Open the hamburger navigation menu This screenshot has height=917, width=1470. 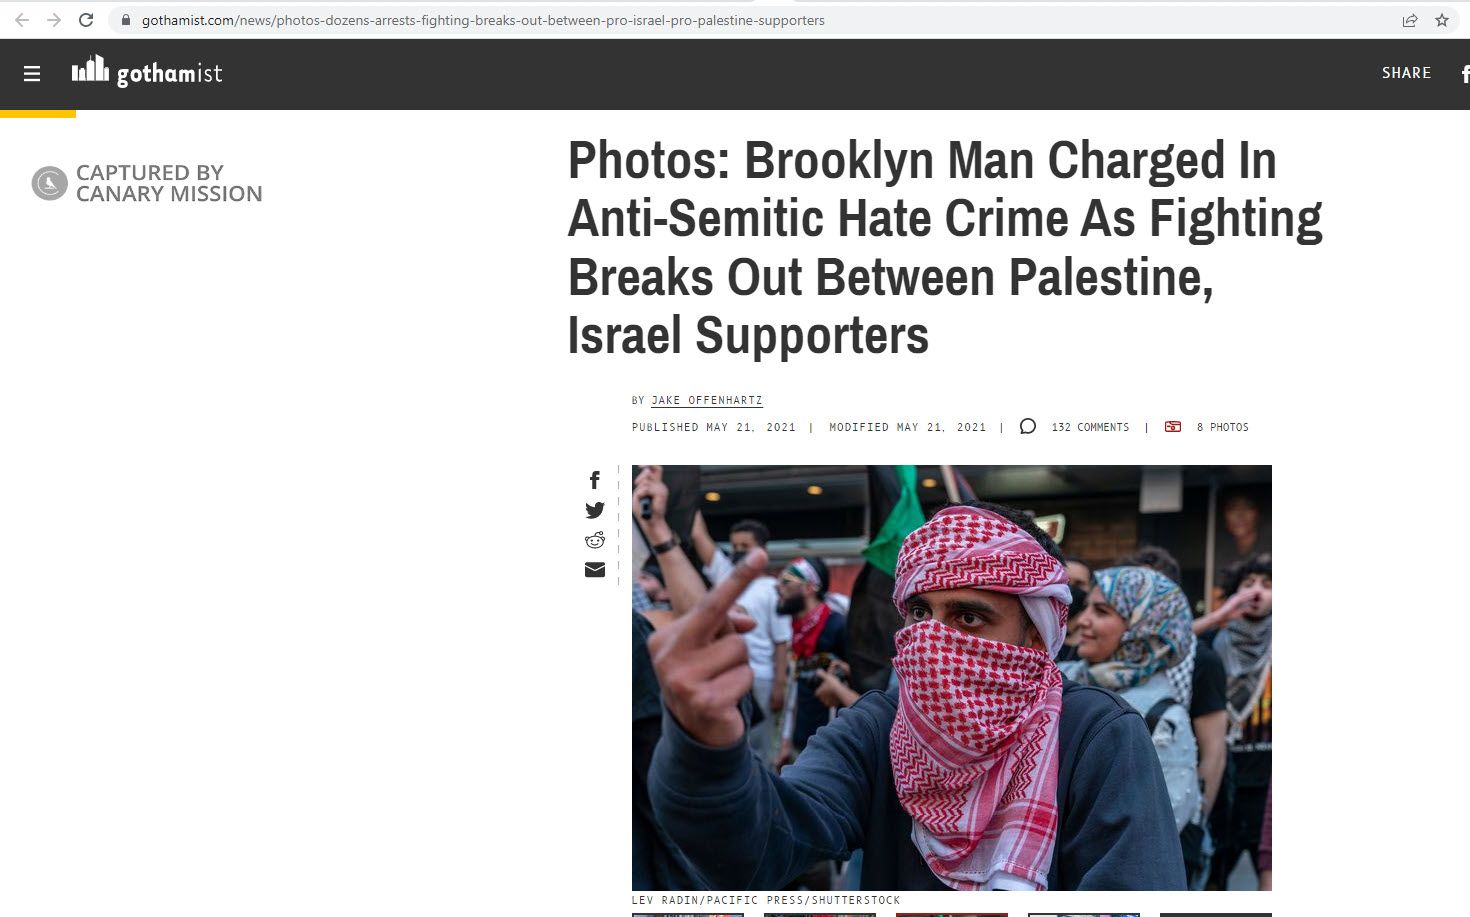(x=32, y=74)
